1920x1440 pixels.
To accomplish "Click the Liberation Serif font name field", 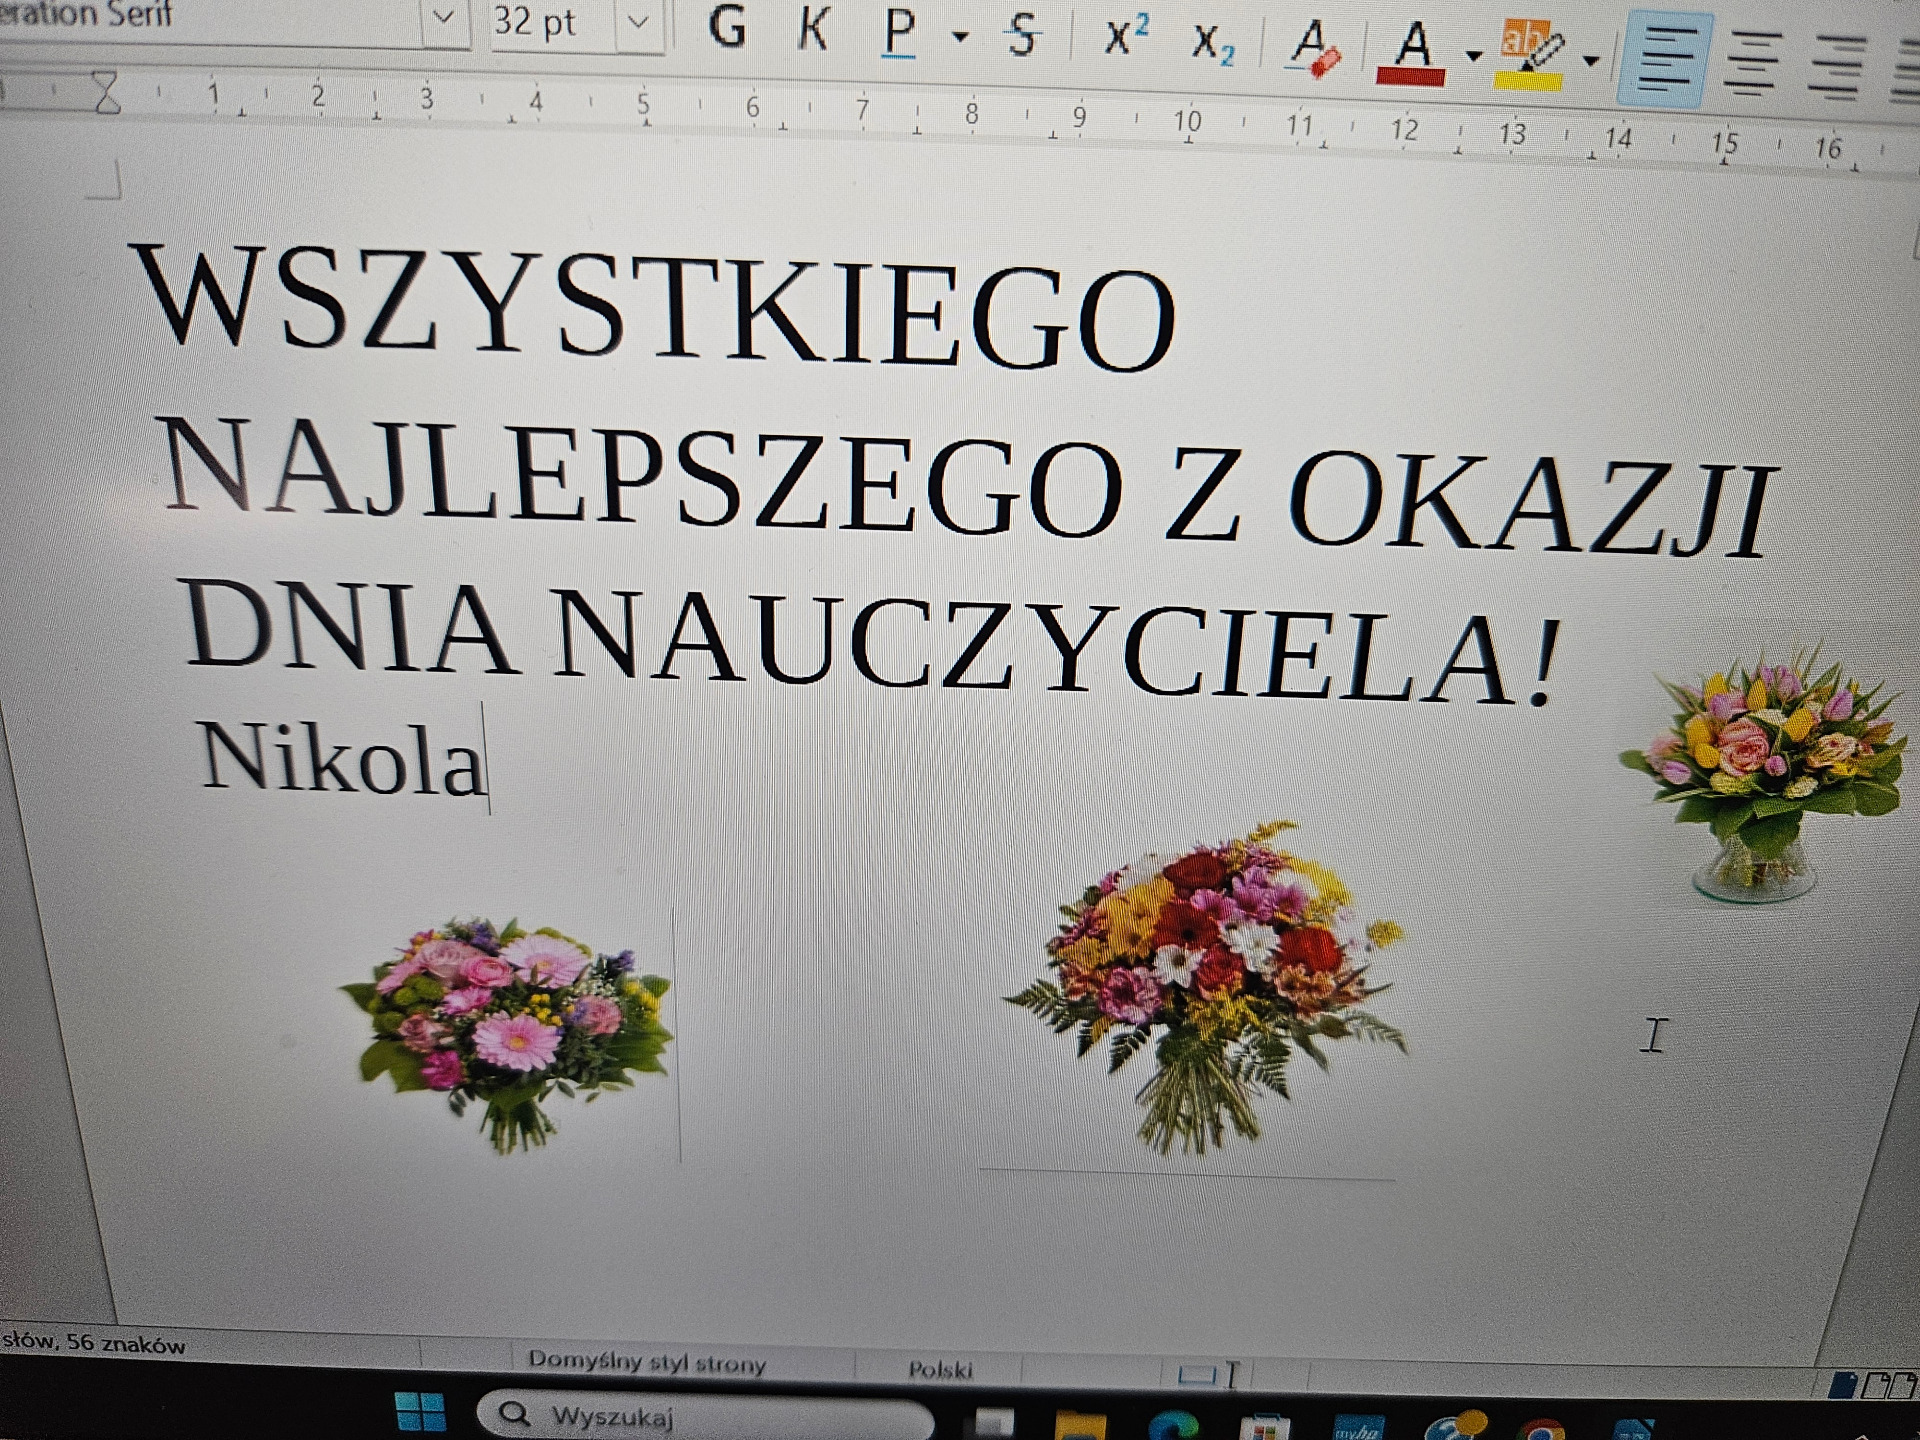I will pyautogui.click(x=210, y=18).
